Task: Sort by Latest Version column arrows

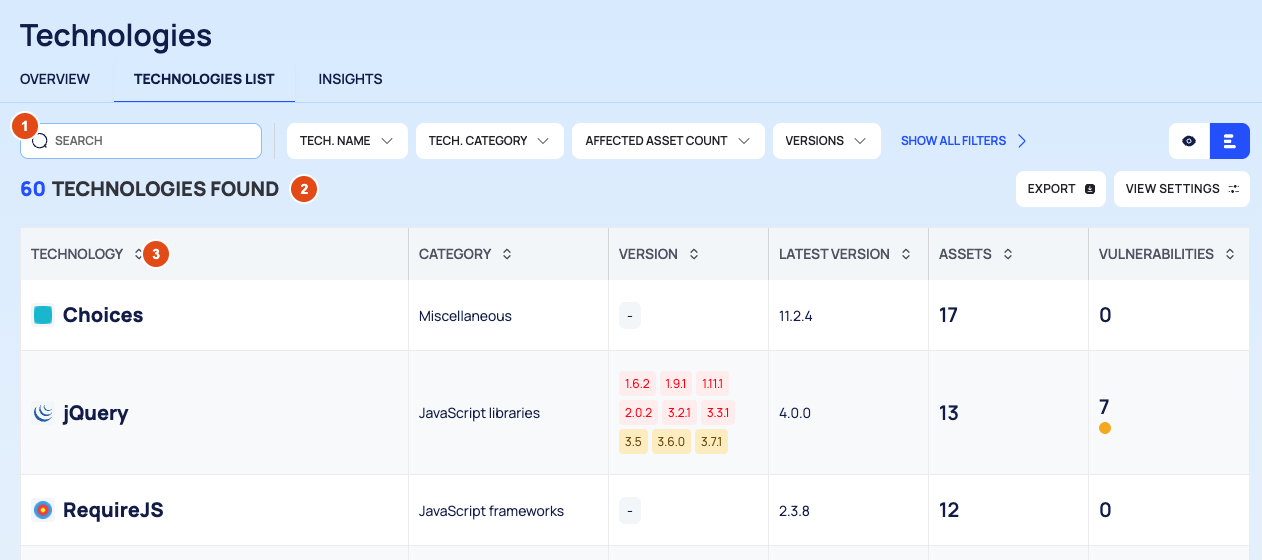Action: (x=905, y=254)
